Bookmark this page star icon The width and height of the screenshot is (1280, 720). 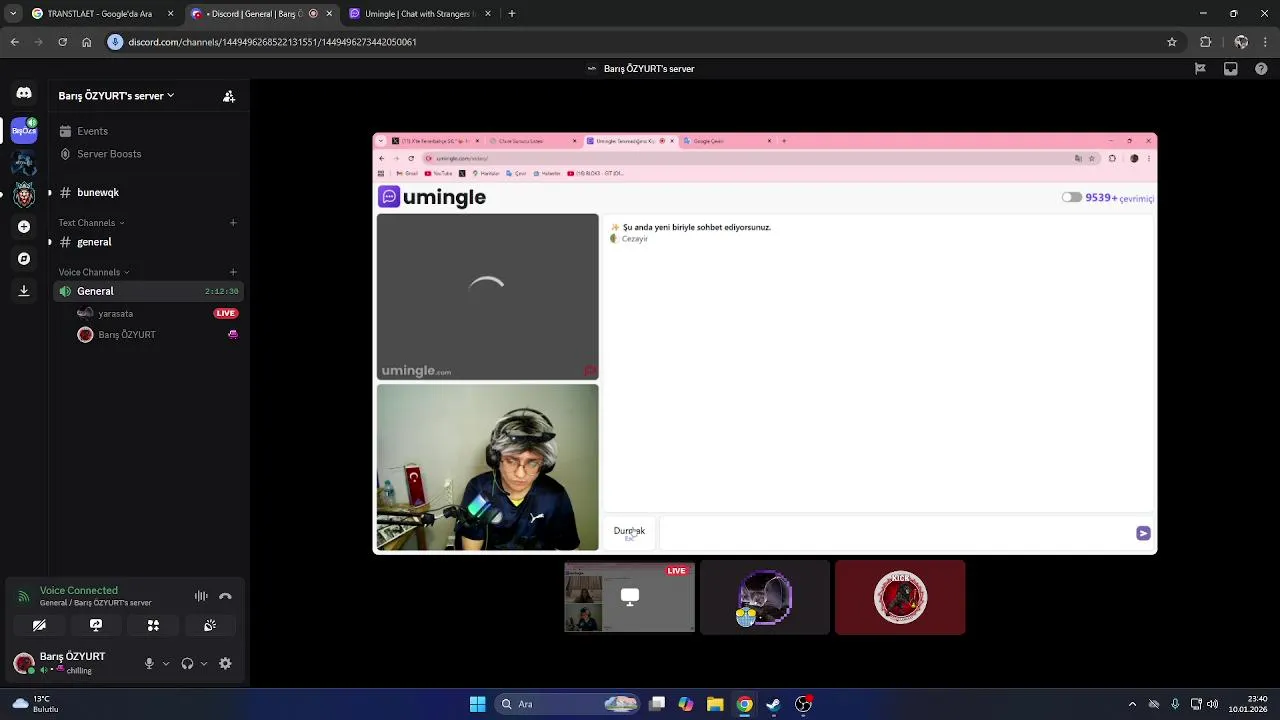coord(1172,42)
